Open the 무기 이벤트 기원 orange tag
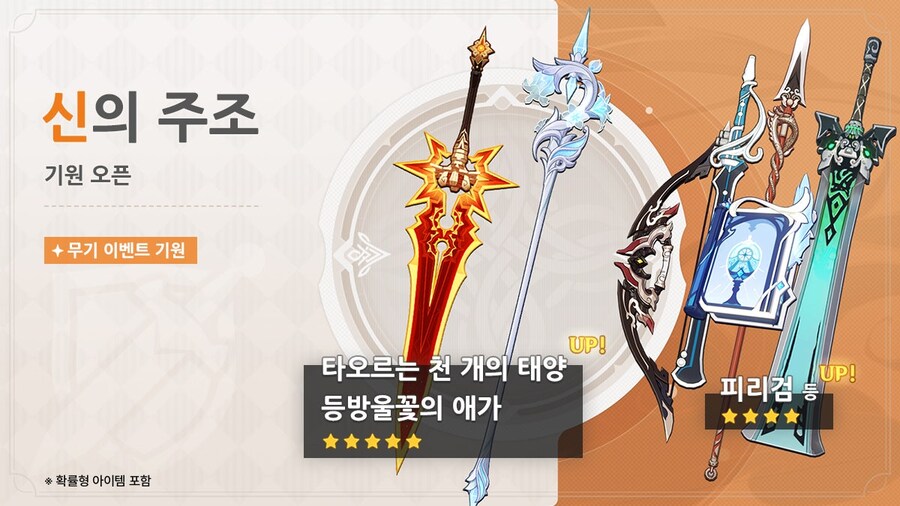 coord(121,250)
